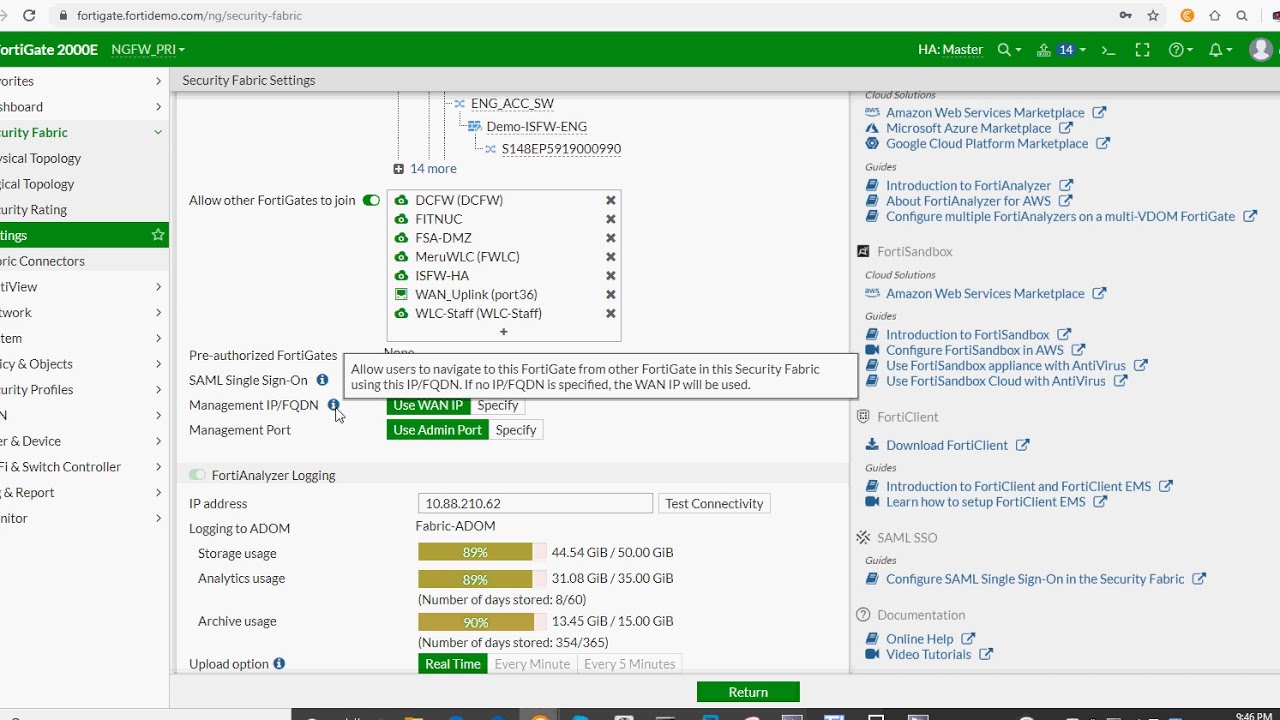1280x720 pixels.
Task: Open the NGFW_PRI VDOM dropdown
Action: (148, 50)
